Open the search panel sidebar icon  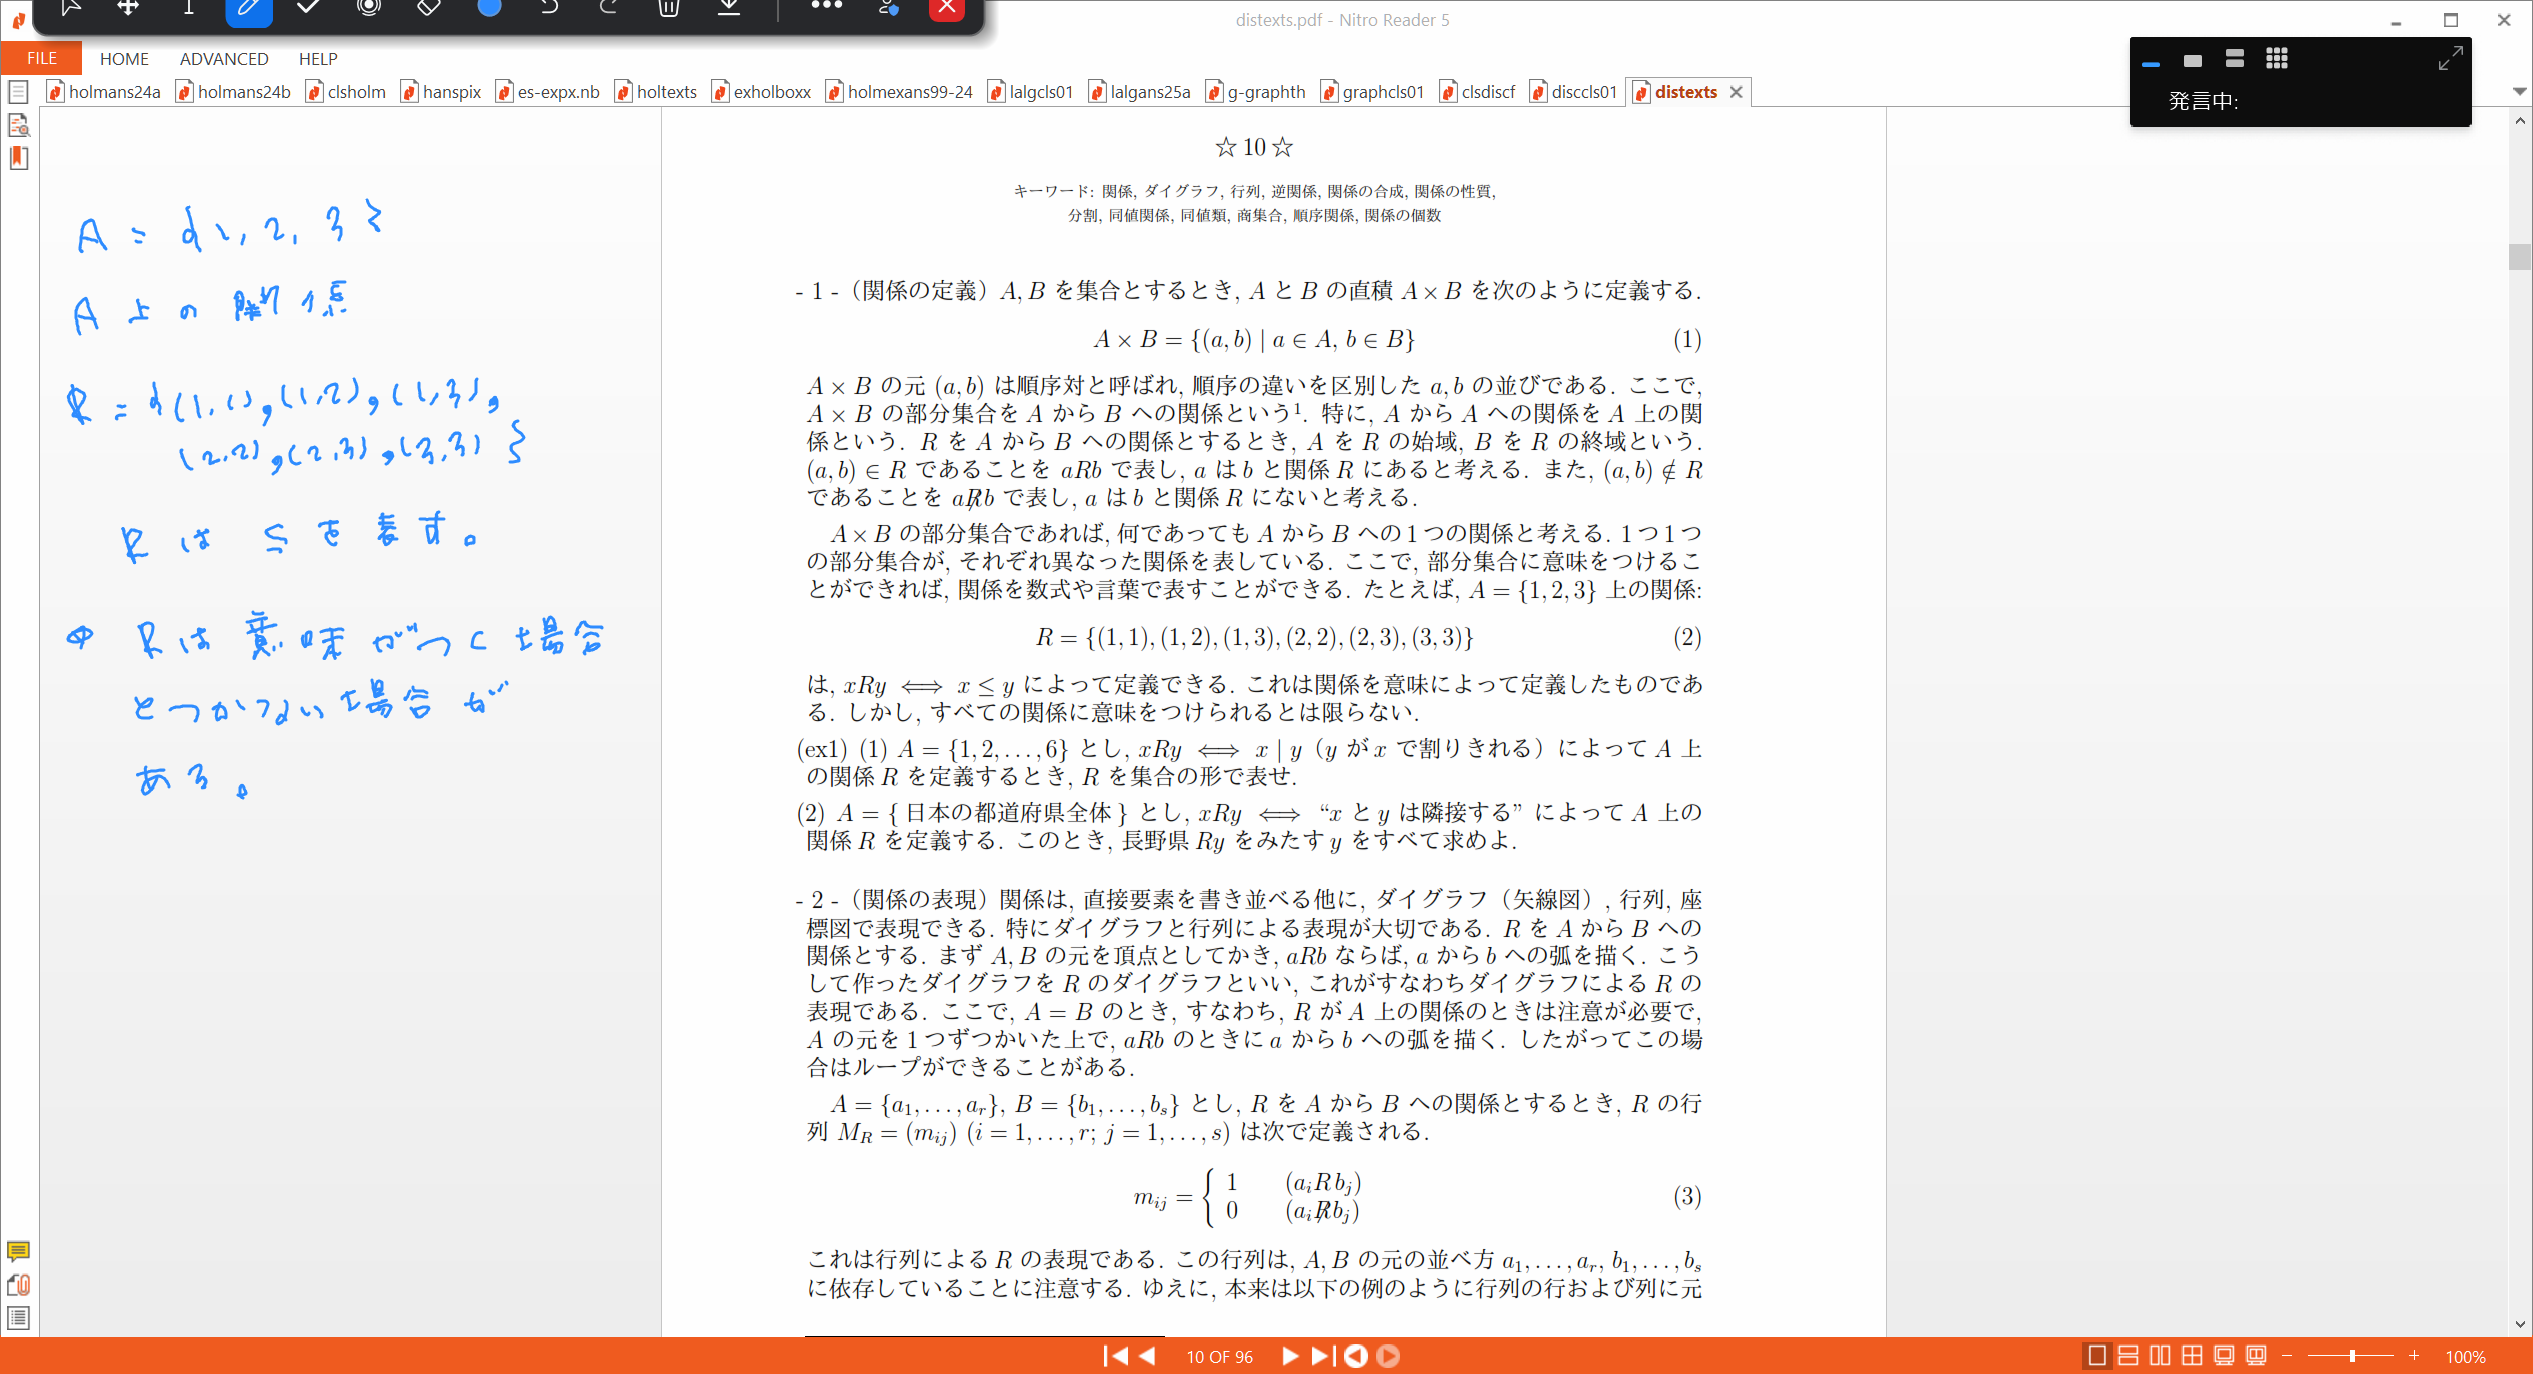point(18,125)
